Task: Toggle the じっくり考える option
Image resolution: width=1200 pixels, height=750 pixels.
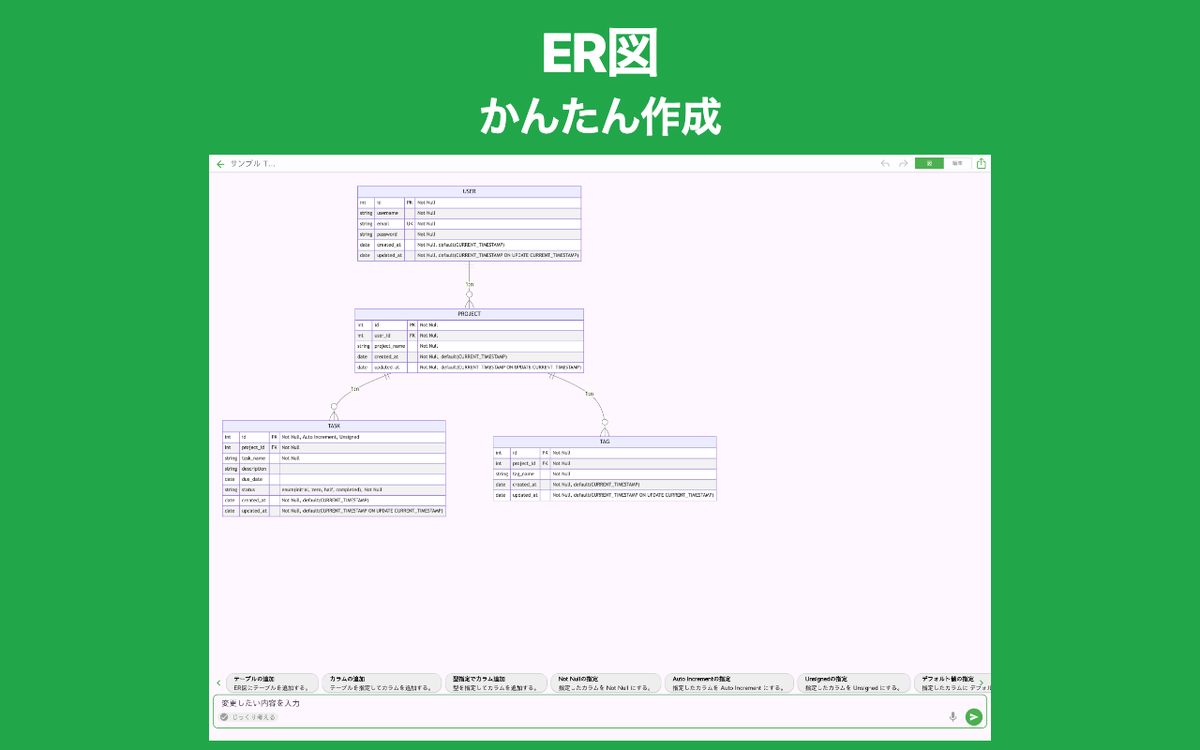Action: [248, 717]
